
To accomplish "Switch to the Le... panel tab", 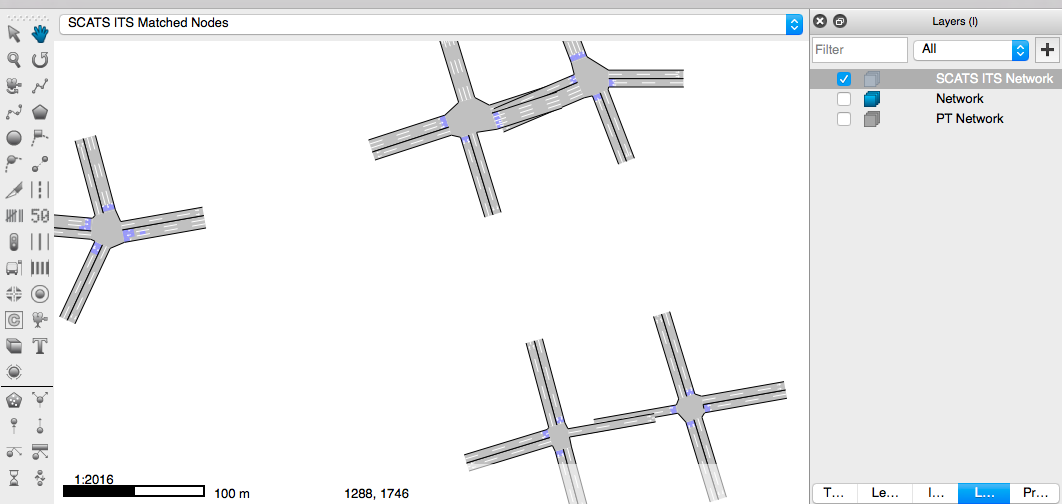I will point(885,493).
